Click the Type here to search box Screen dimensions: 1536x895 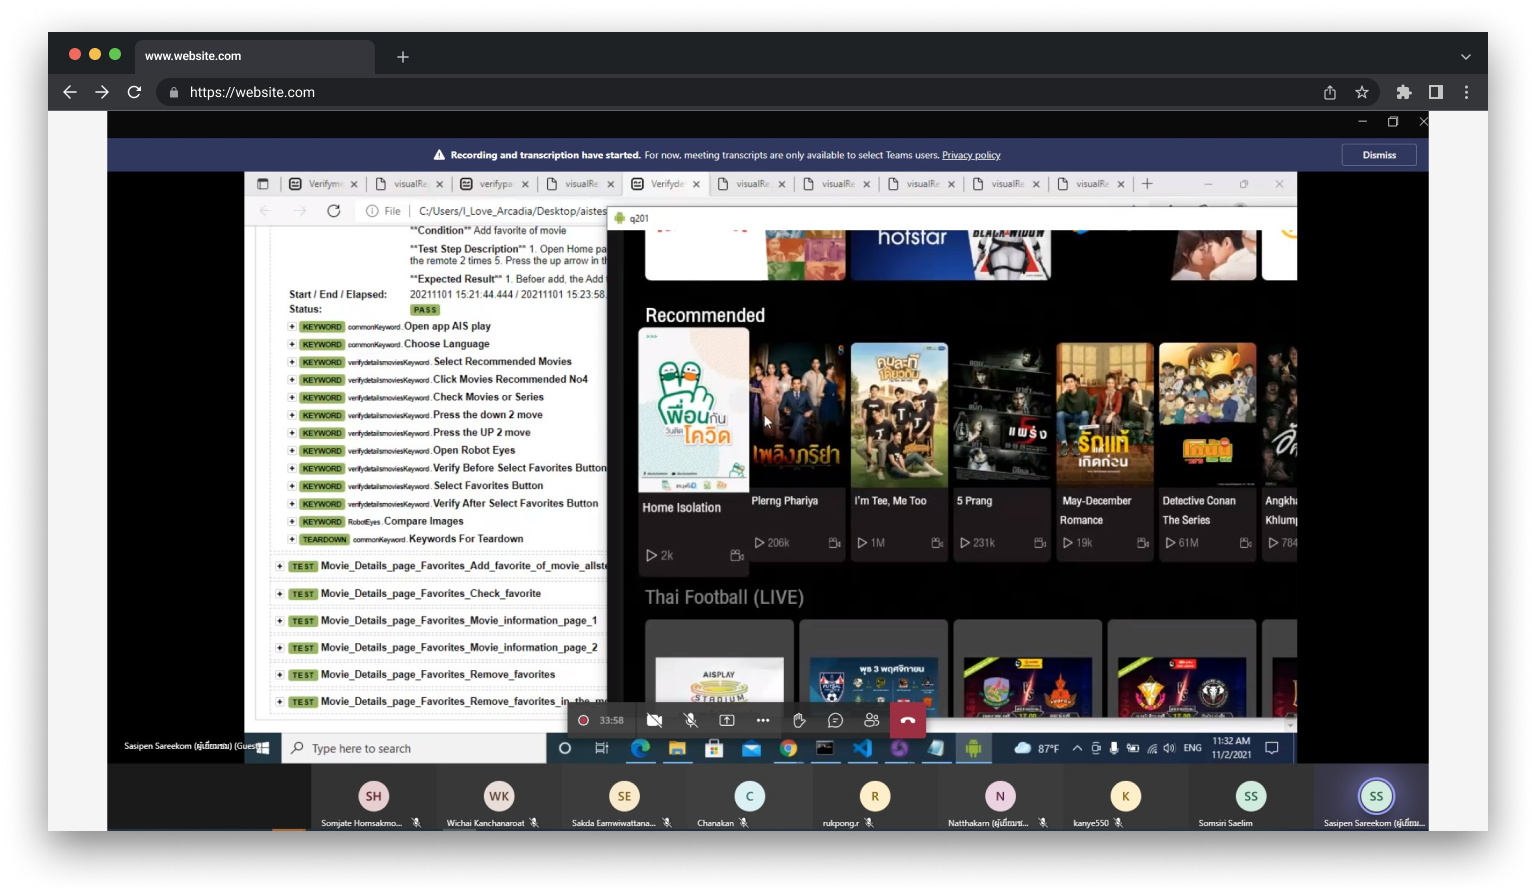[x=415, y=748]
